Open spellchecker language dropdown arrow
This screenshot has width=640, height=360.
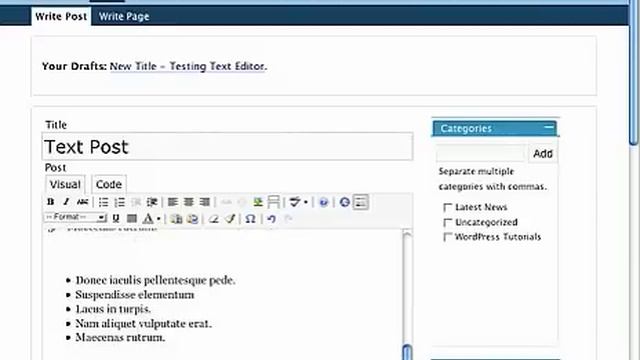tap(306, 202)
